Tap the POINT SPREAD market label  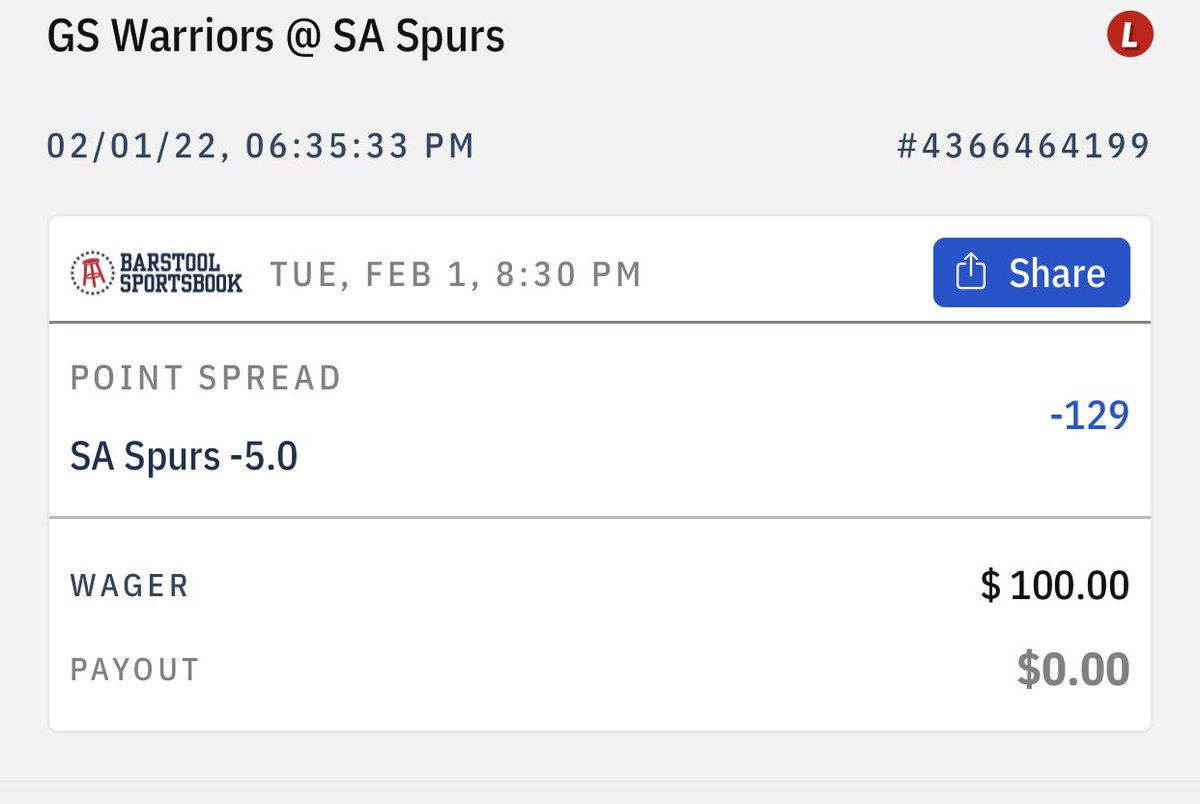pyautogui.click(x=206, y=378)
